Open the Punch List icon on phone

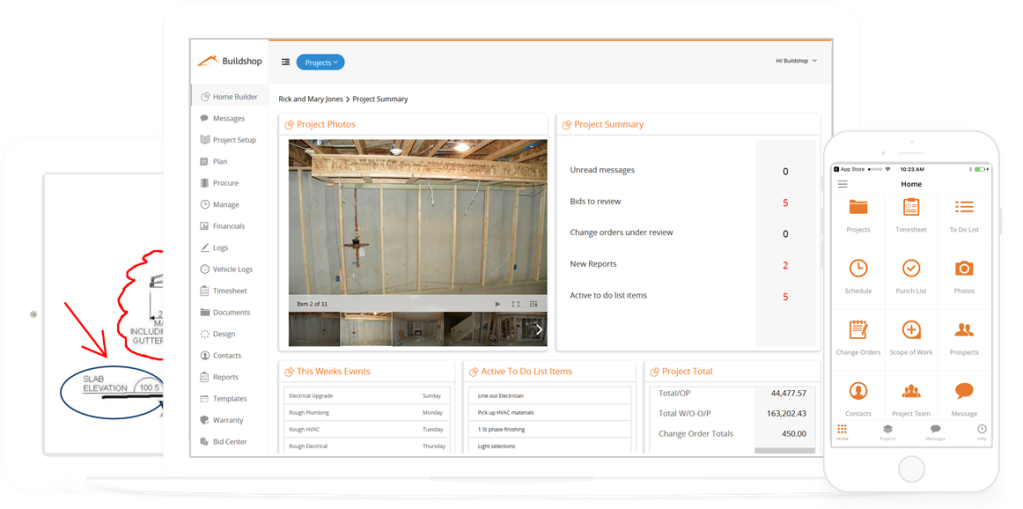[x=911, y=269]
